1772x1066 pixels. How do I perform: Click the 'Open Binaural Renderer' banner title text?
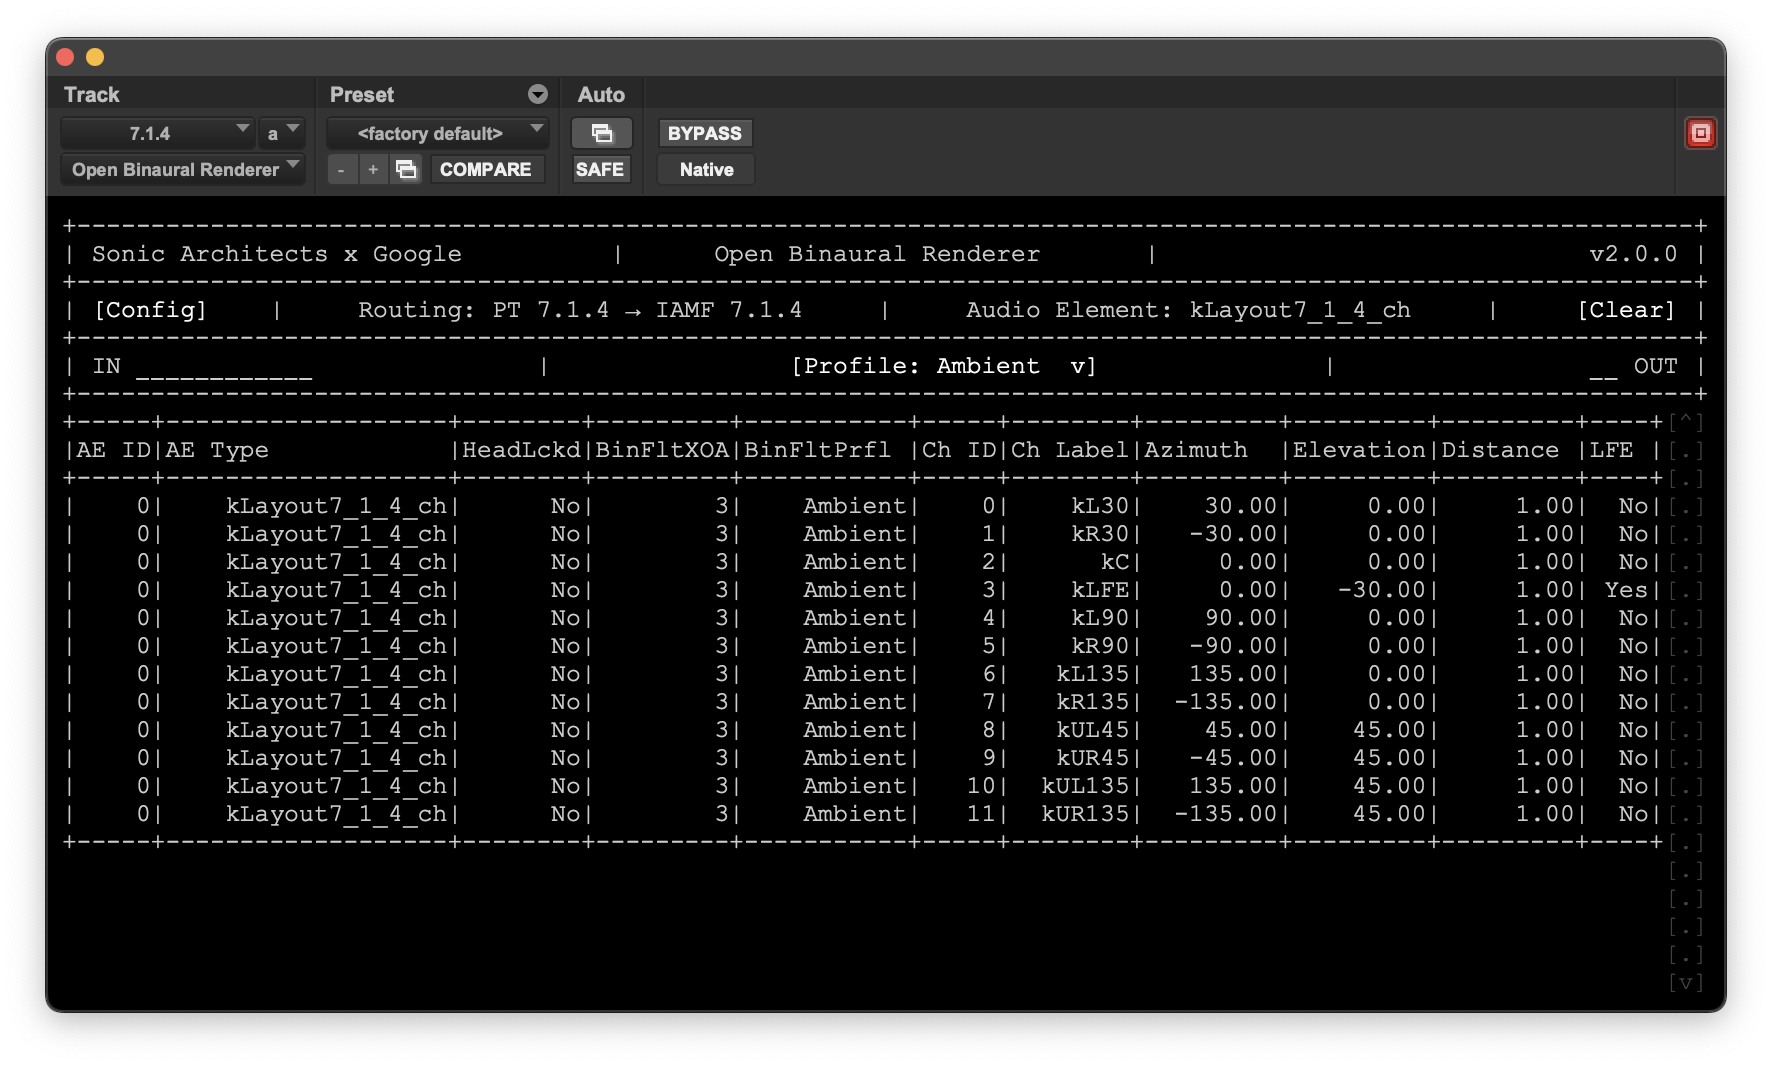pos(877,254)
